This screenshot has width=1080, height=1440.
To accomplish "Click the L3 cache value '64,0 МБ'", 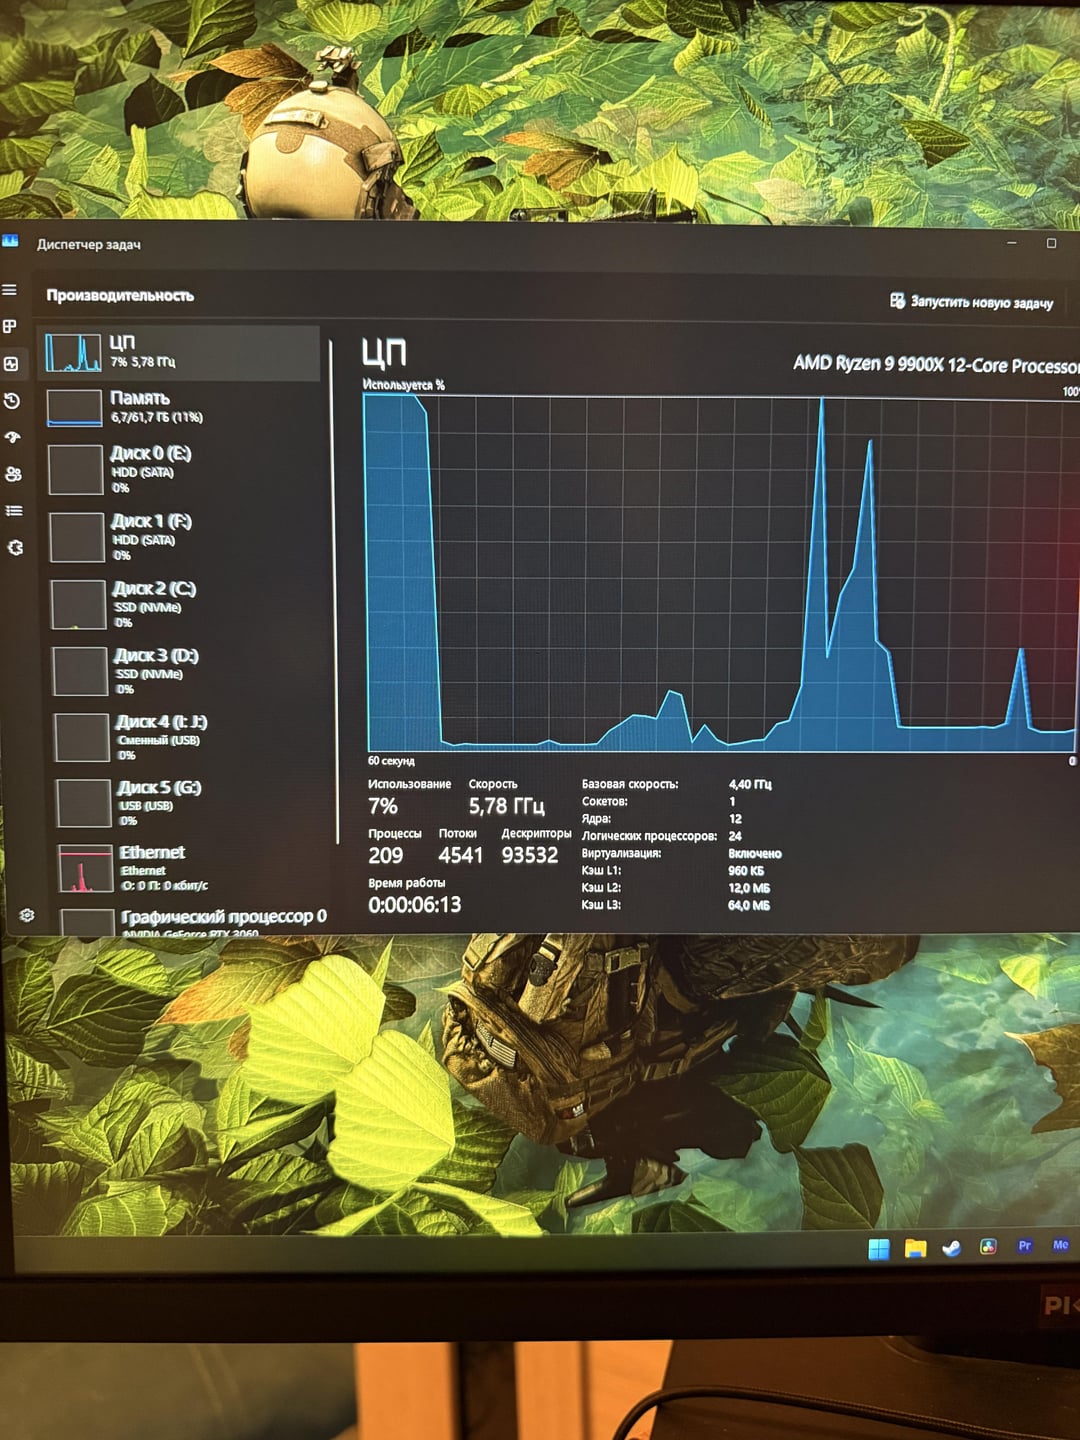I will click(x=749, y=905).
